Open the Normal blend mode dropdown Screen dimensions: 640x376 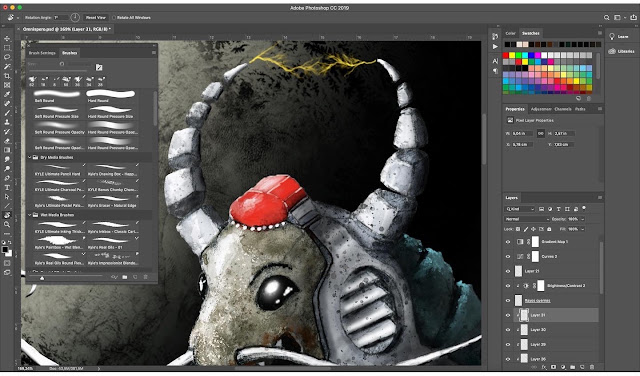click(x=526, y=219)
